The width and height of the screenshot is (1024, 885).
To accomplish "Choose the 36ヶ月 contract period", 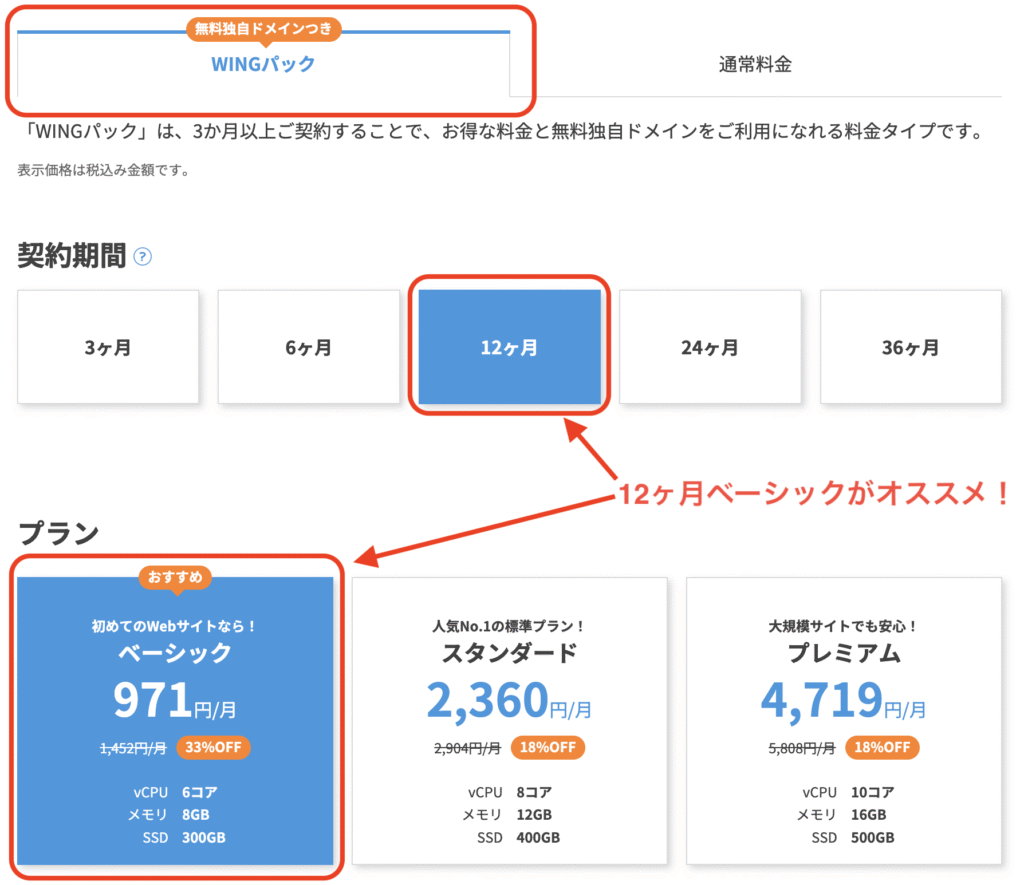I will click(910, 347).
